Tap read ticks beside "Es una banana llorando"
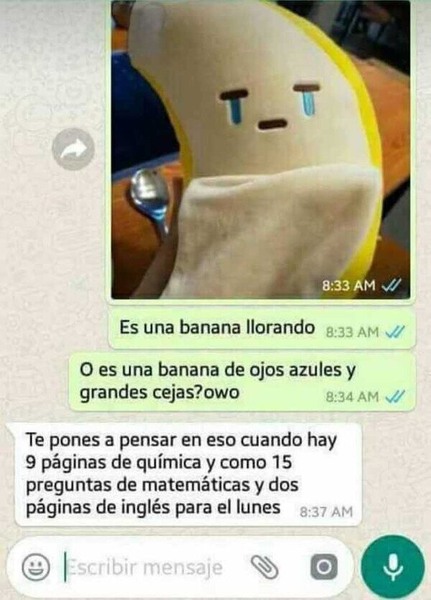Viewport: 431px width, 600px height. click(x=395, y=332)
